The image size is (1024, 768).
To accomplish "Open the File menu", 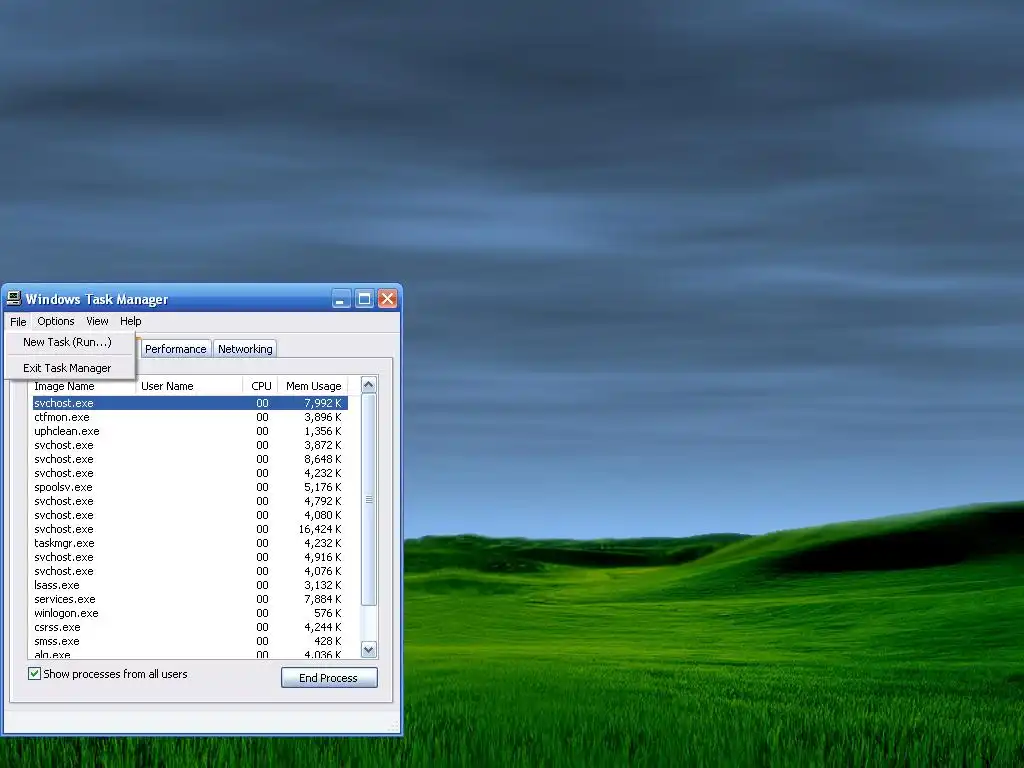I will click(18, 321).
